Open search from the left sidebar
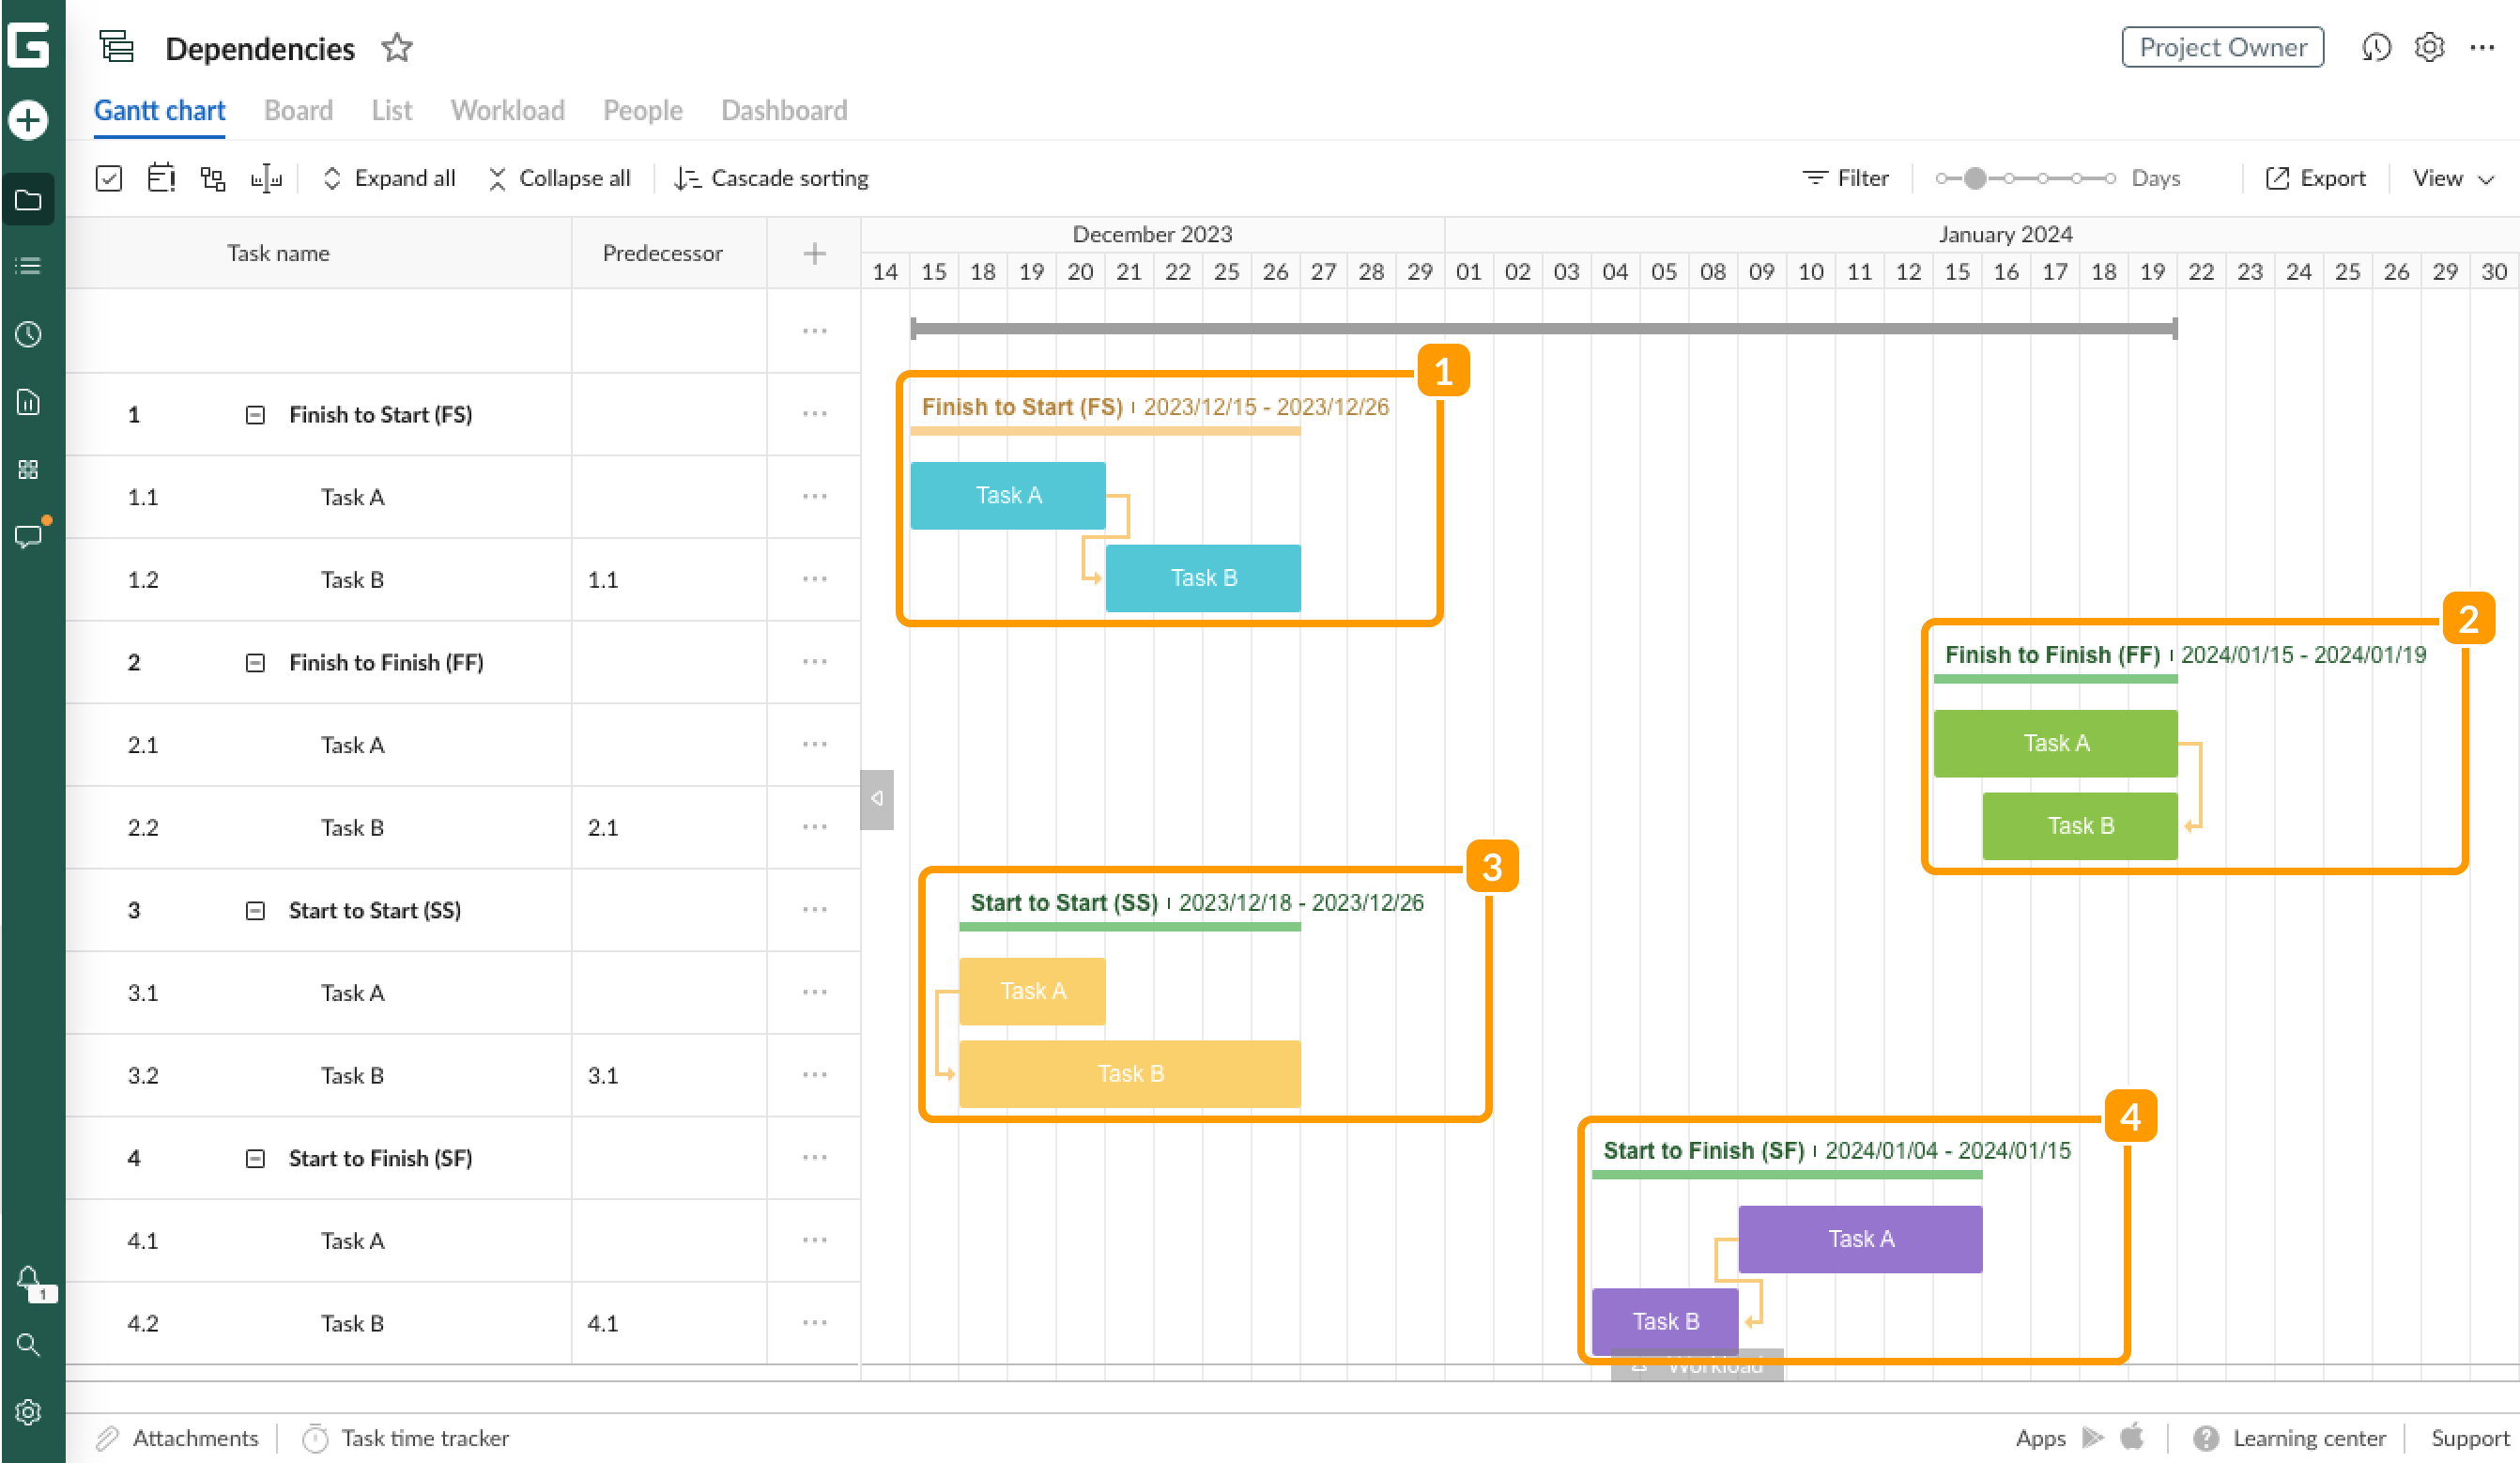This screenshot has height=1463, width=2520. (x=28, y=1345)
